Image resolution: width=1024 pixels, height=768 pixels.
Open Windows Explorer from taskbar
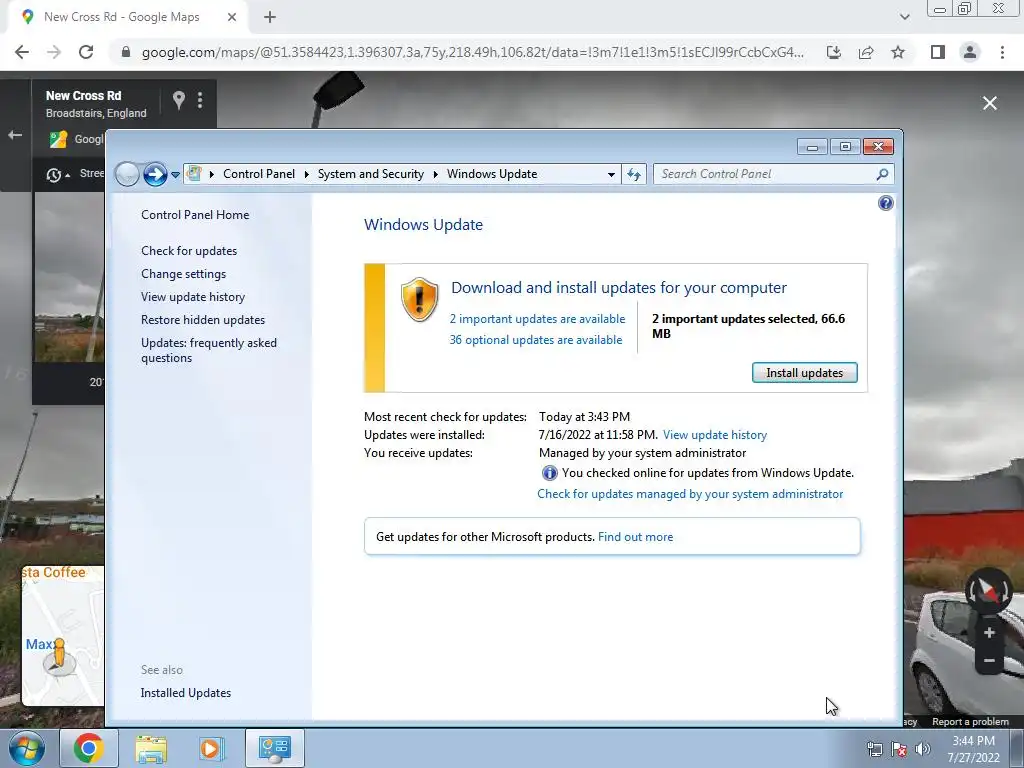(151, 748)
